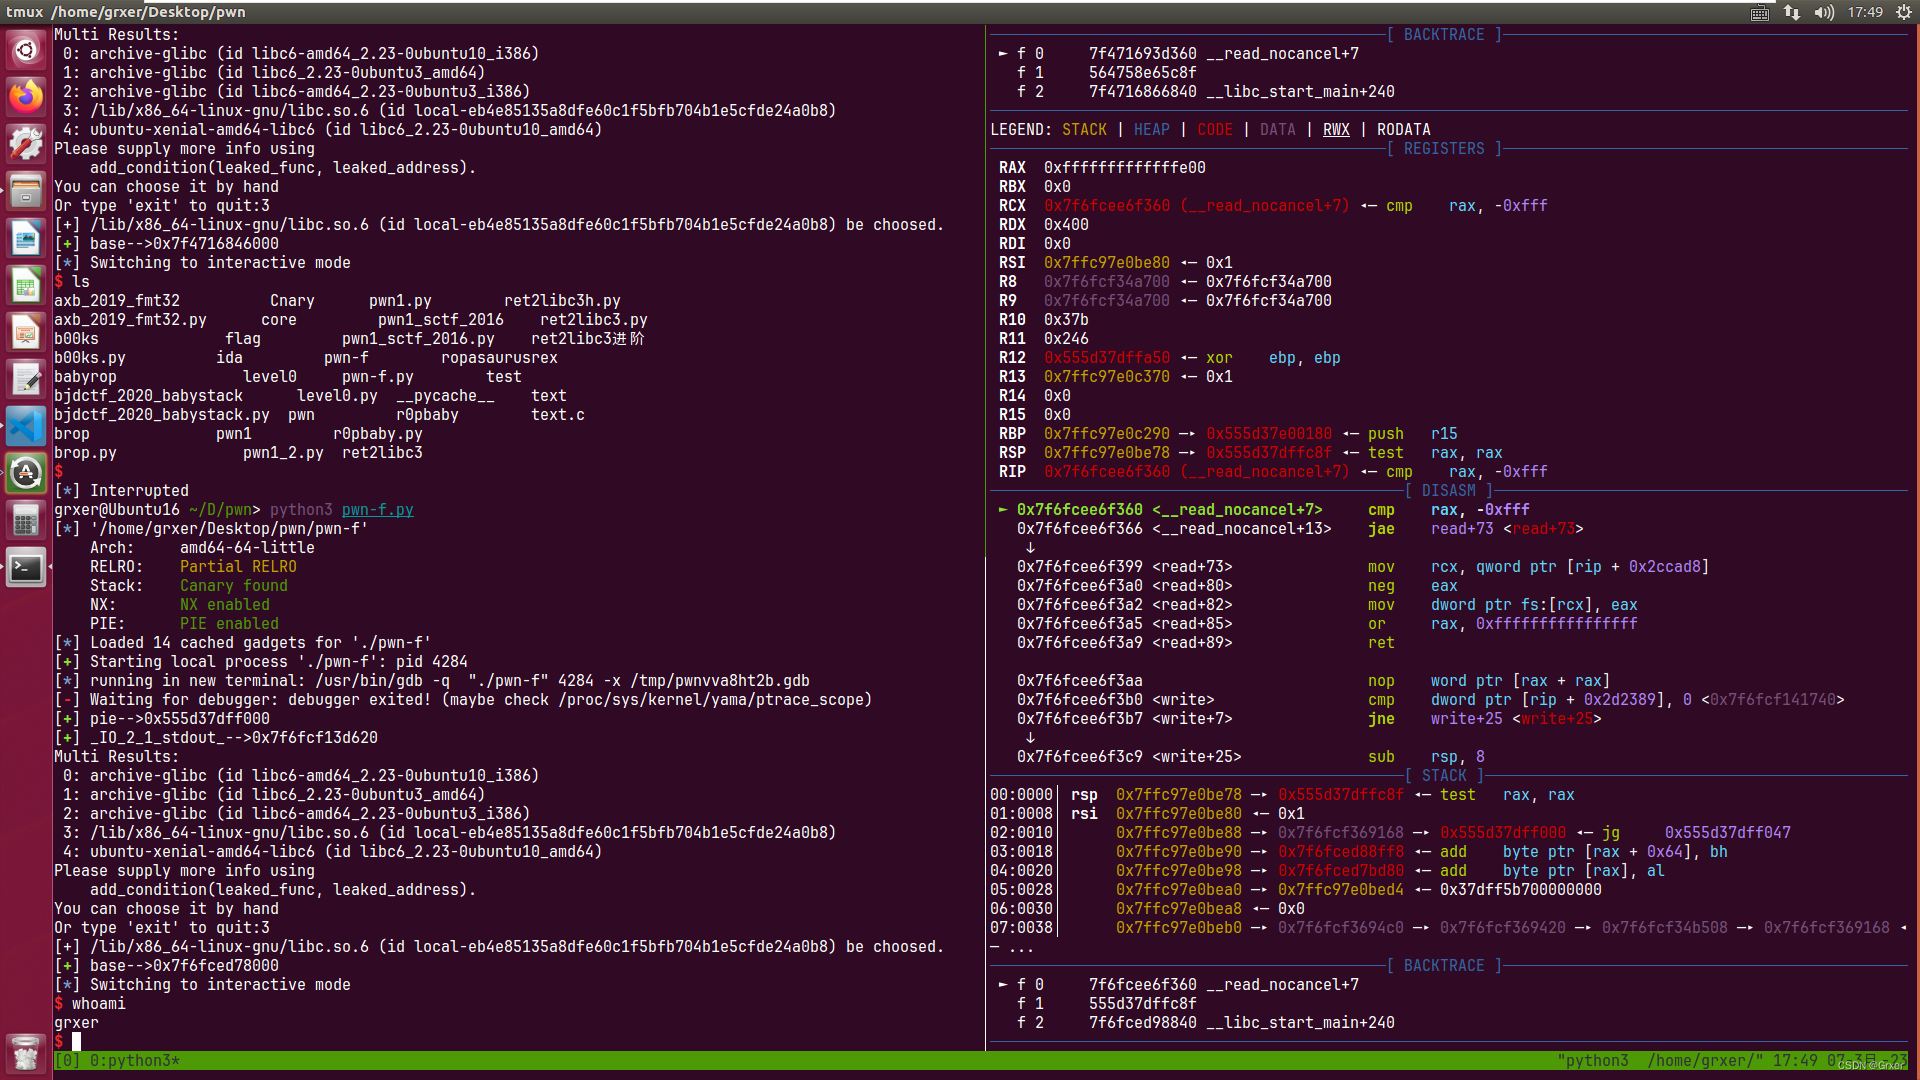Launch LibreOffice Impress from the dock
Viewport: 1920px width, 1080px height.
point(26,332)
